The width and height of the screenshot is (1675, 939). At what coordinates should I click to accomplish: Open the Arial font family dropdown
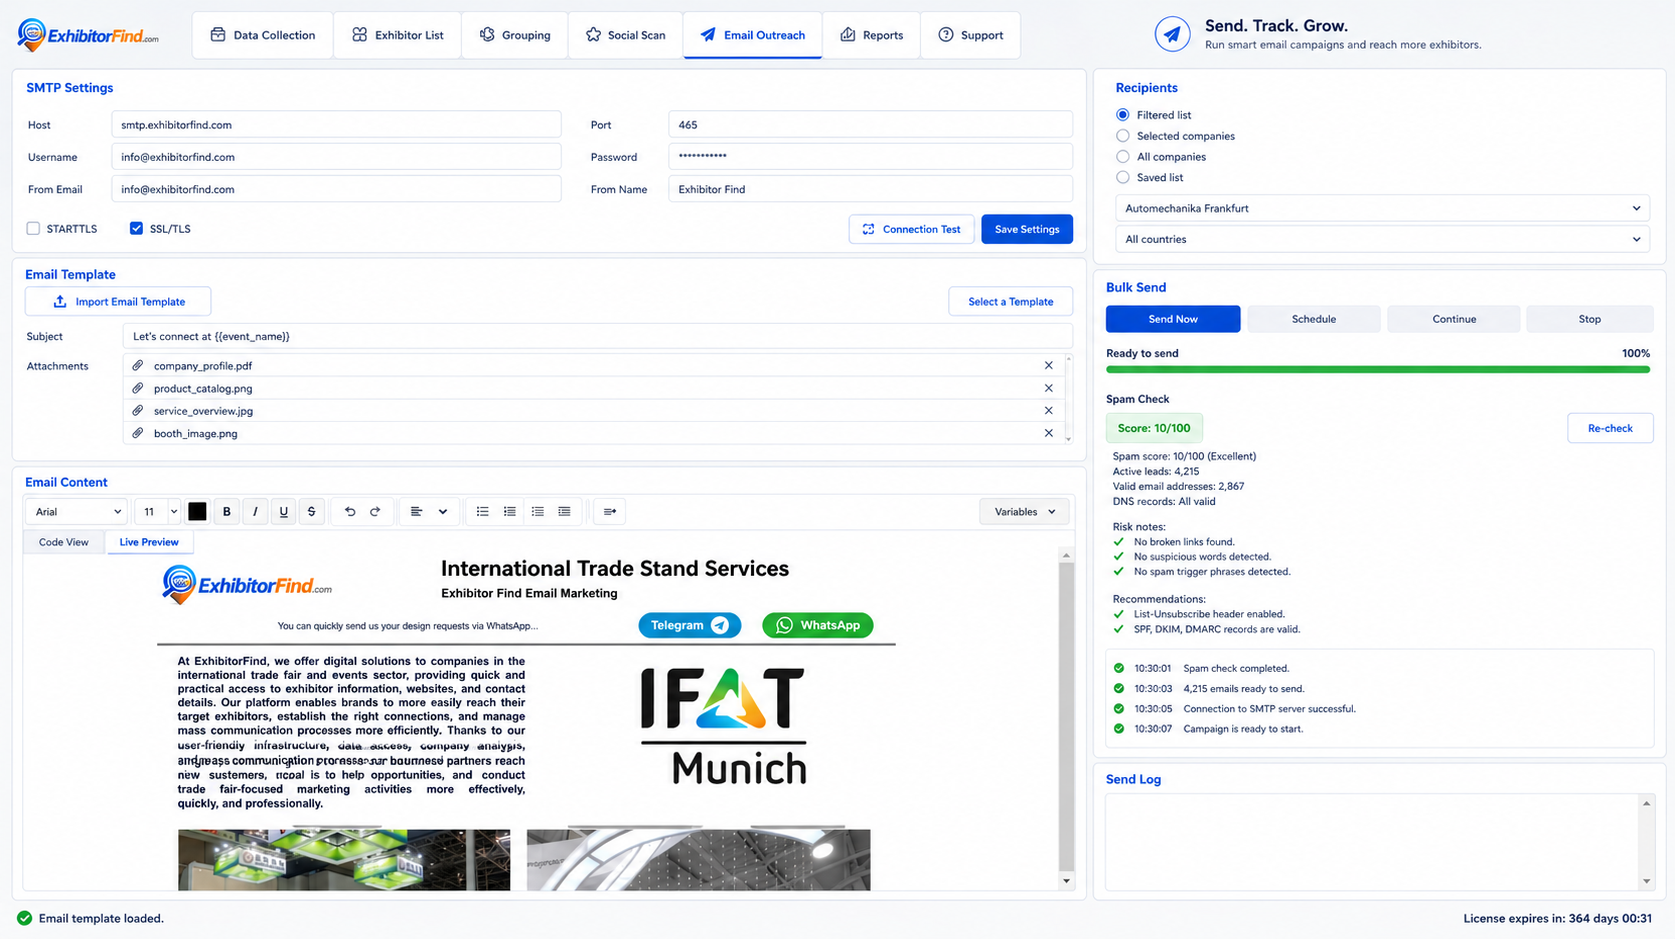[x=77, y=512]
